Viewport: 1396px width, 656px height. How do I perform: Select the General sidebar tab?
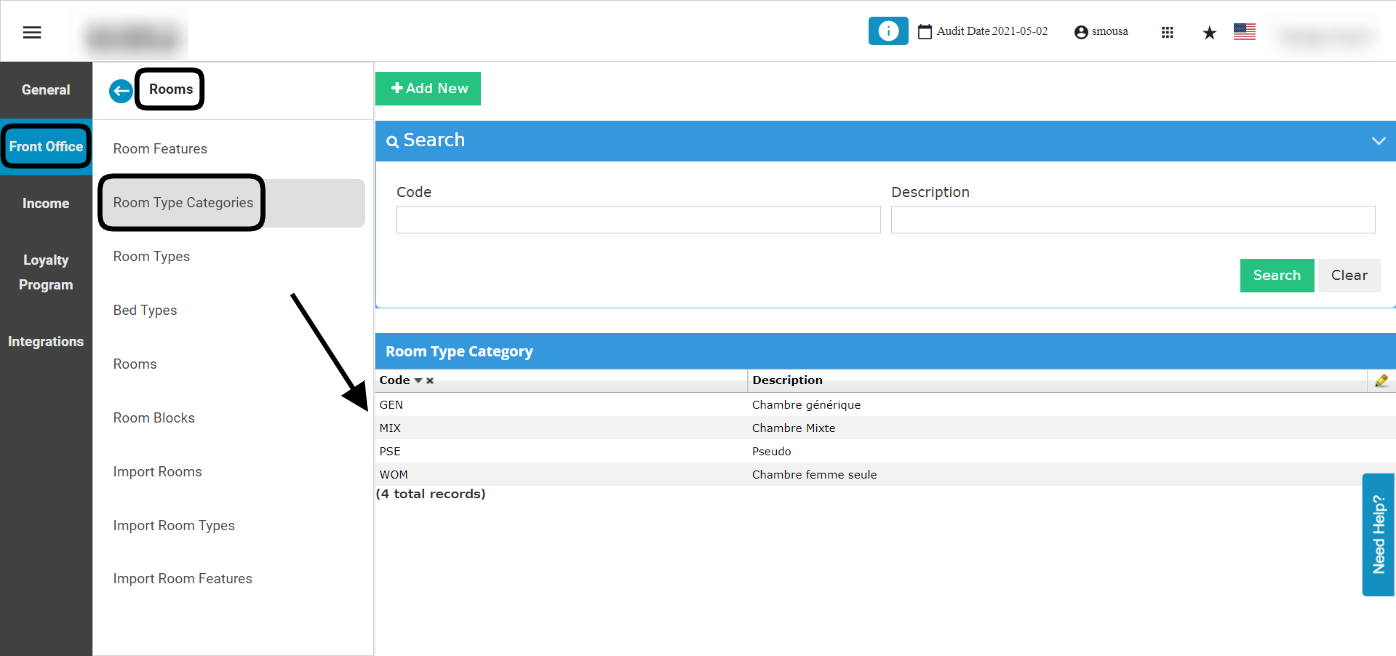click(46, 90)
